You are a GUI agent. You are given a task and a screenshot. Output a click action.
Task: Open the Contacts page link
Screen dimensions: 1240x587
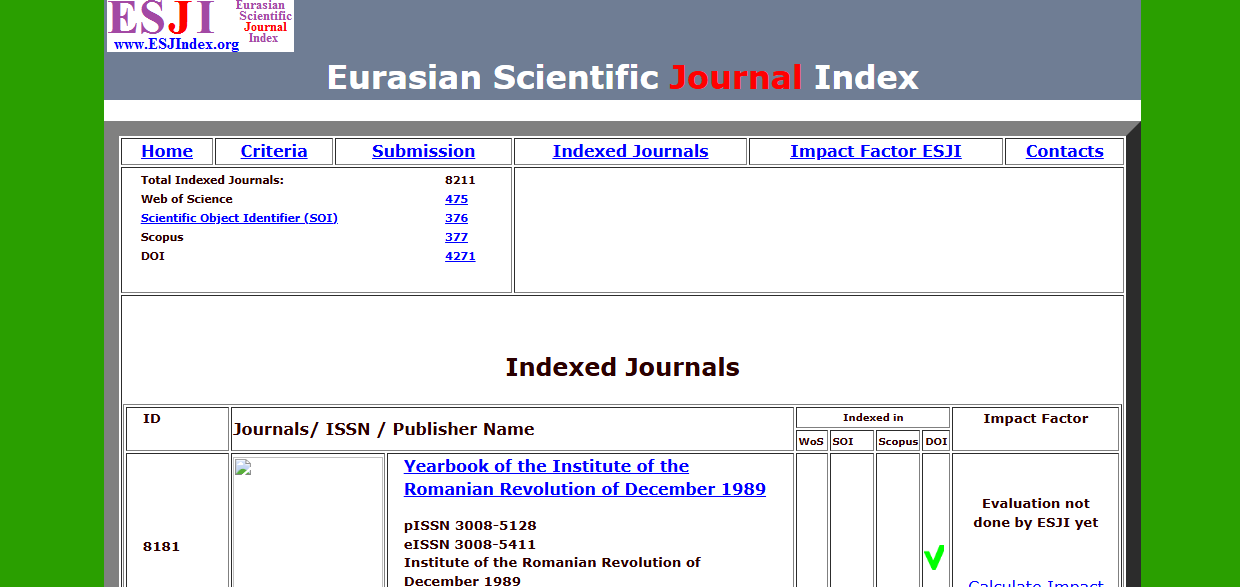[x=1065, y=151]
